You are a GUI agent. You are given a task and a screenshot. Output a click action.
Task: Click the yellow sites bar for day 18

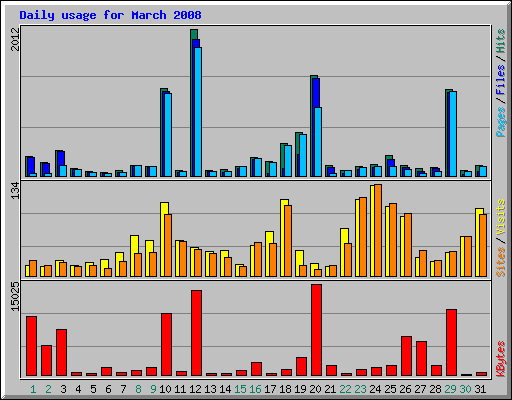point(283,238)
